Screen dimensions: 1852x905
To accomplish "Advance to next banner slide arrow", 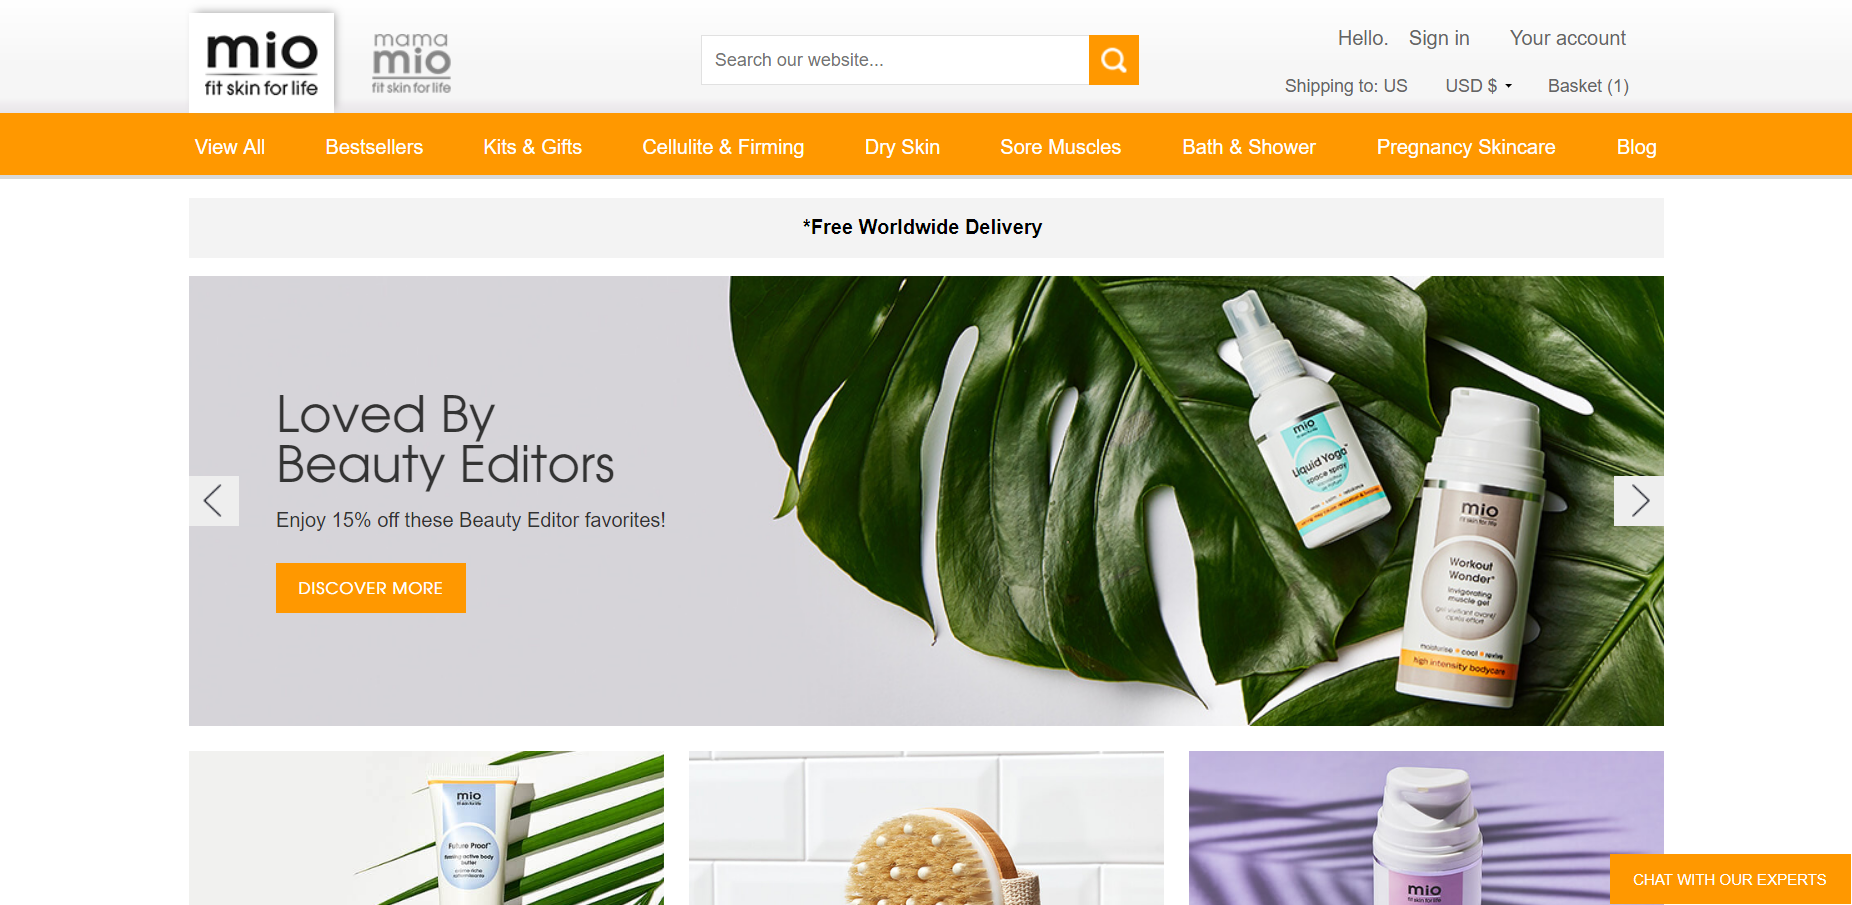I will (x=1639, y=501).
